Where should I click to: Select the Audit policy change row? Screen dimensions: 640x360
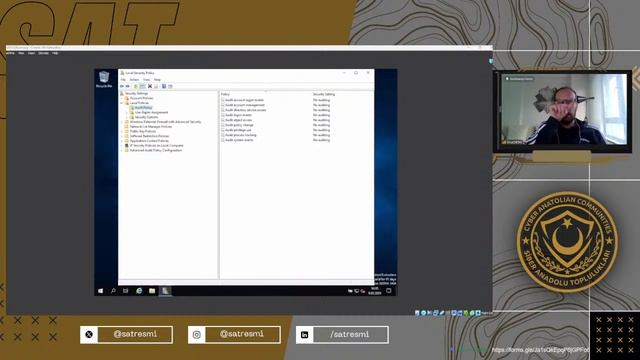point(239,125)
